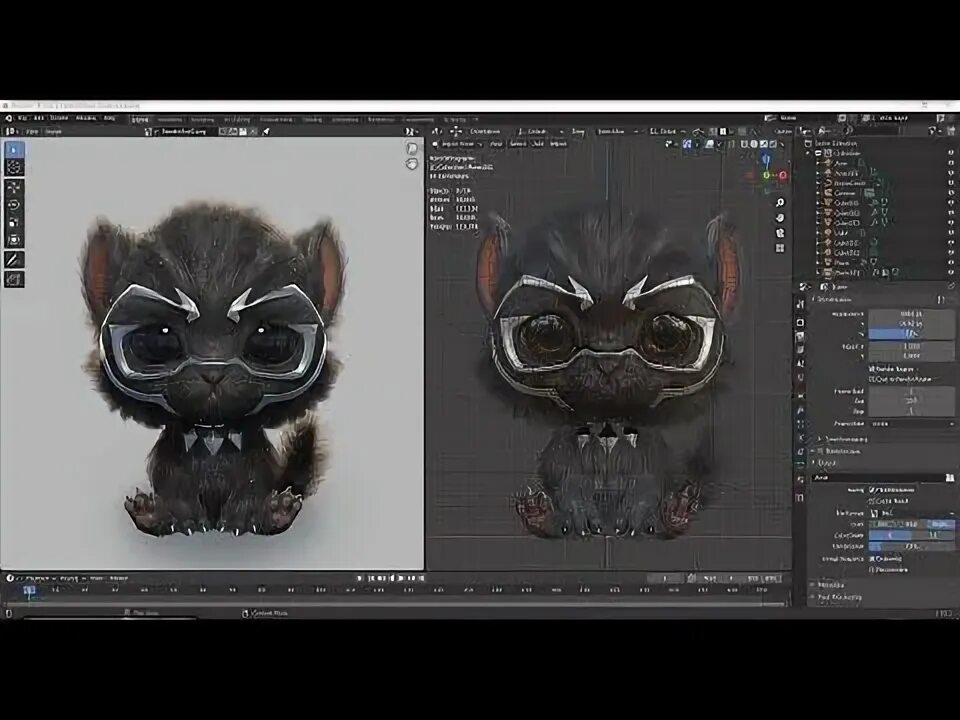
Task: Select the Measure tool at toolbar bottom
Action: click(x=14, y=279)
